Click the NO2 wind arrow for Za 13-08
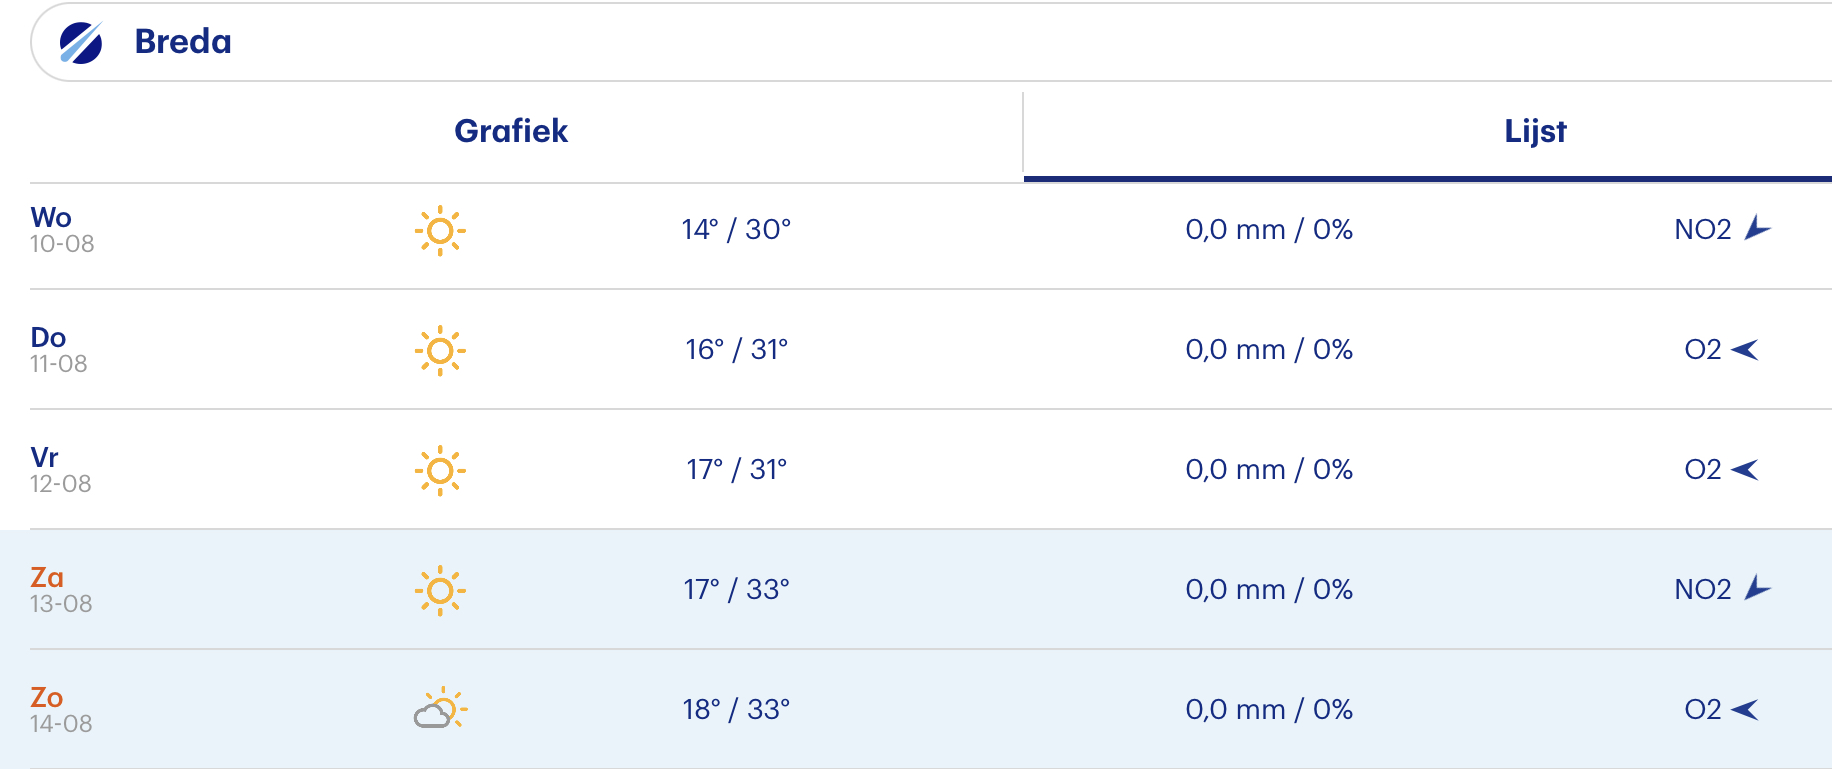Viewport: 1832px width, 769px height. click(1757, 588)
